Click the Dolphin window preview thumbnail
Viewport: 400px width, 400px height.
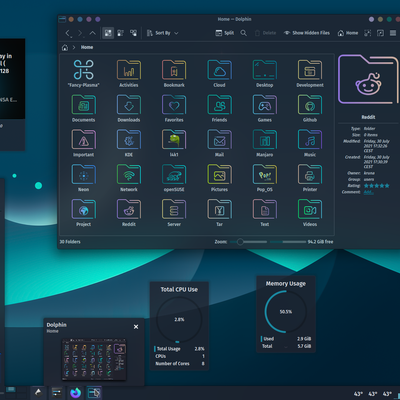click(94, 359)
